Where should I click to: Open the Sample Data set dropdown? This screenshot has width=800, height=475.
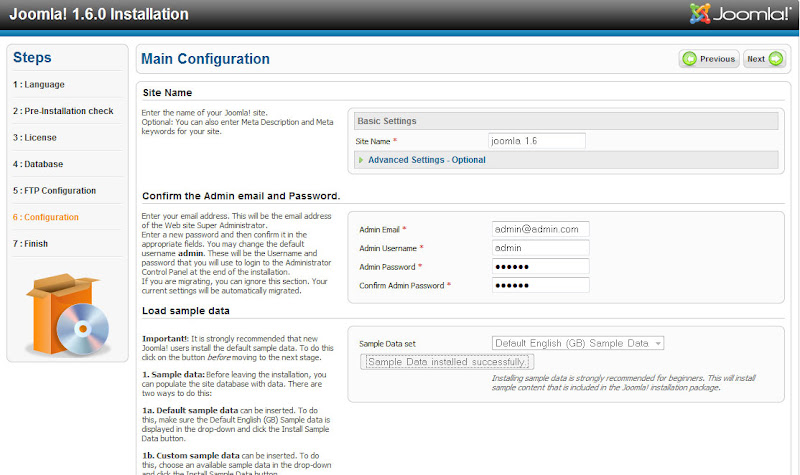[578, 343]
